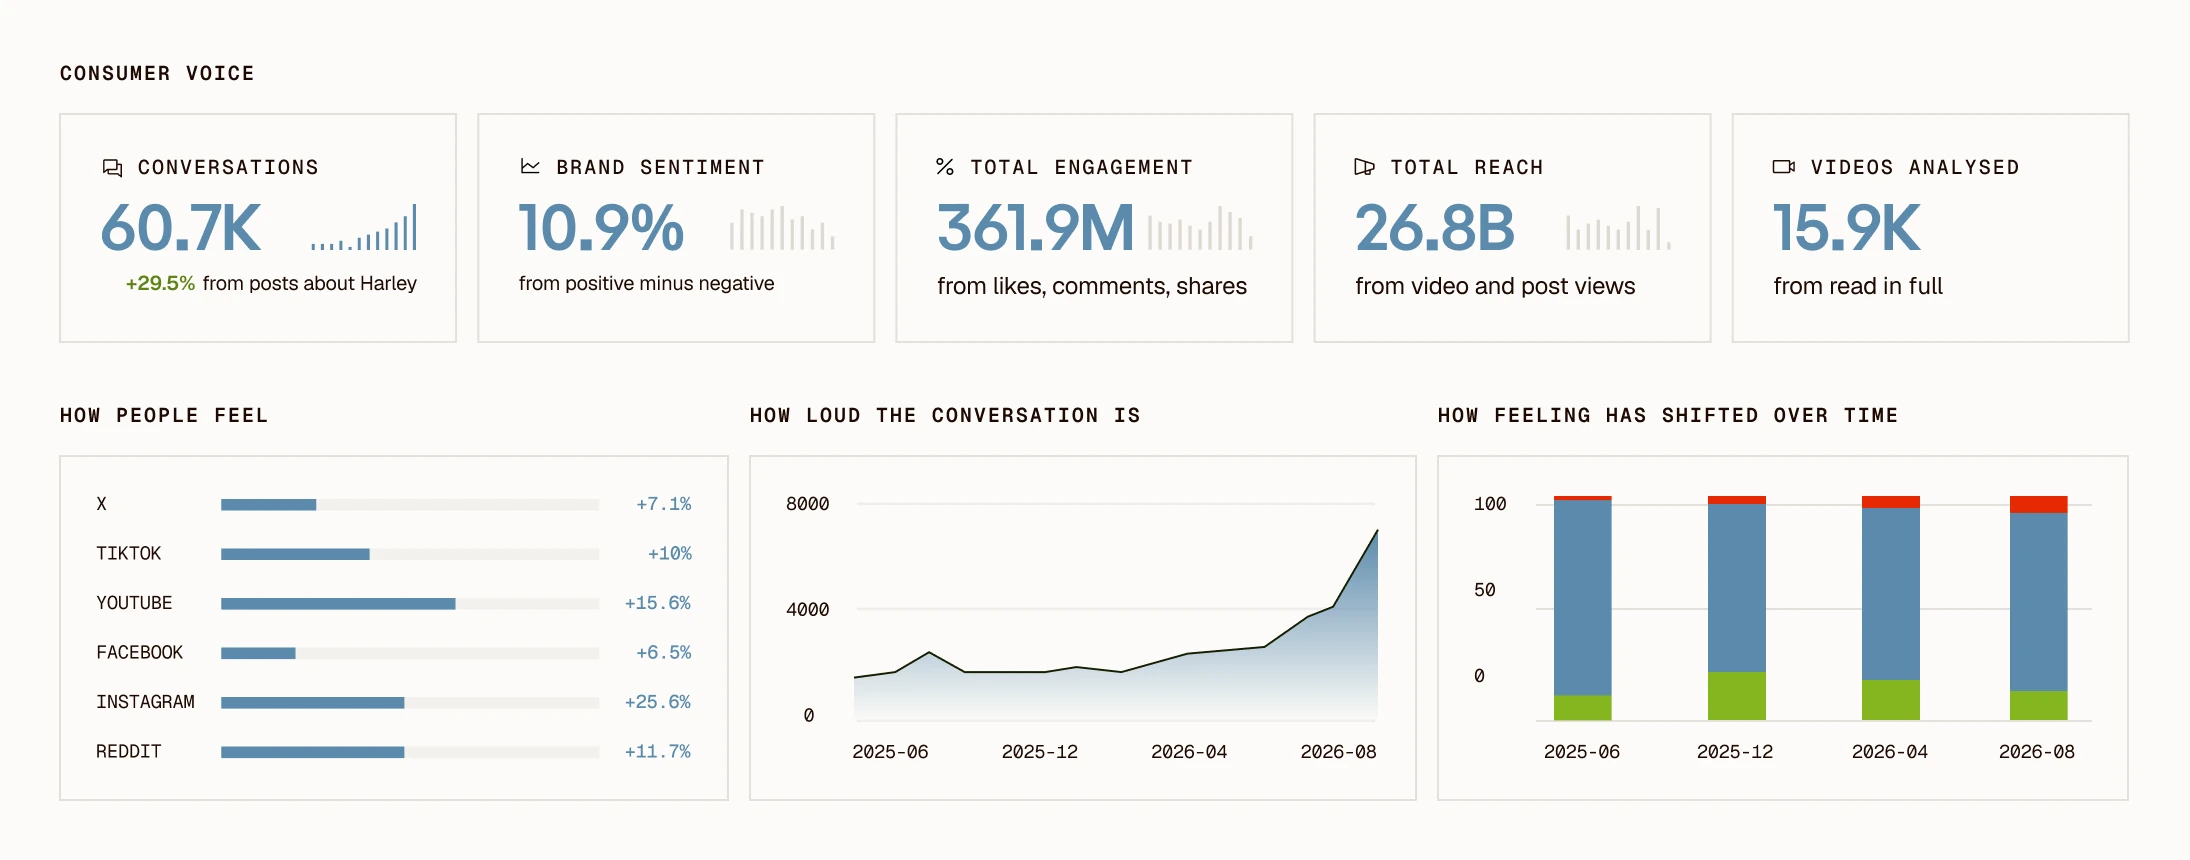Click the +29.5% change figure
This screenshot has width=2190, height=860.
(x=160, y=284)
